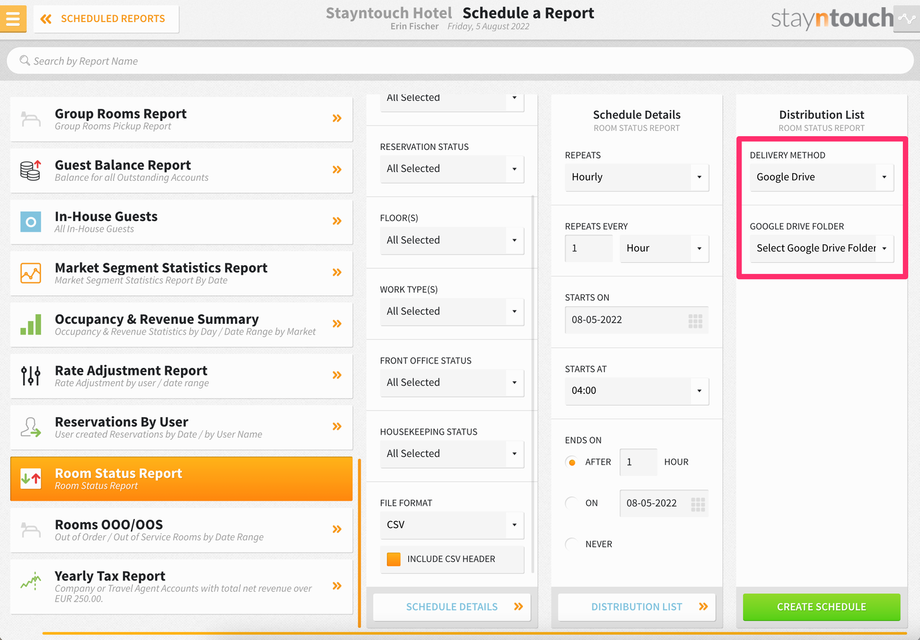
Task: Select the Room Status Report title
Action: point(119,473)
